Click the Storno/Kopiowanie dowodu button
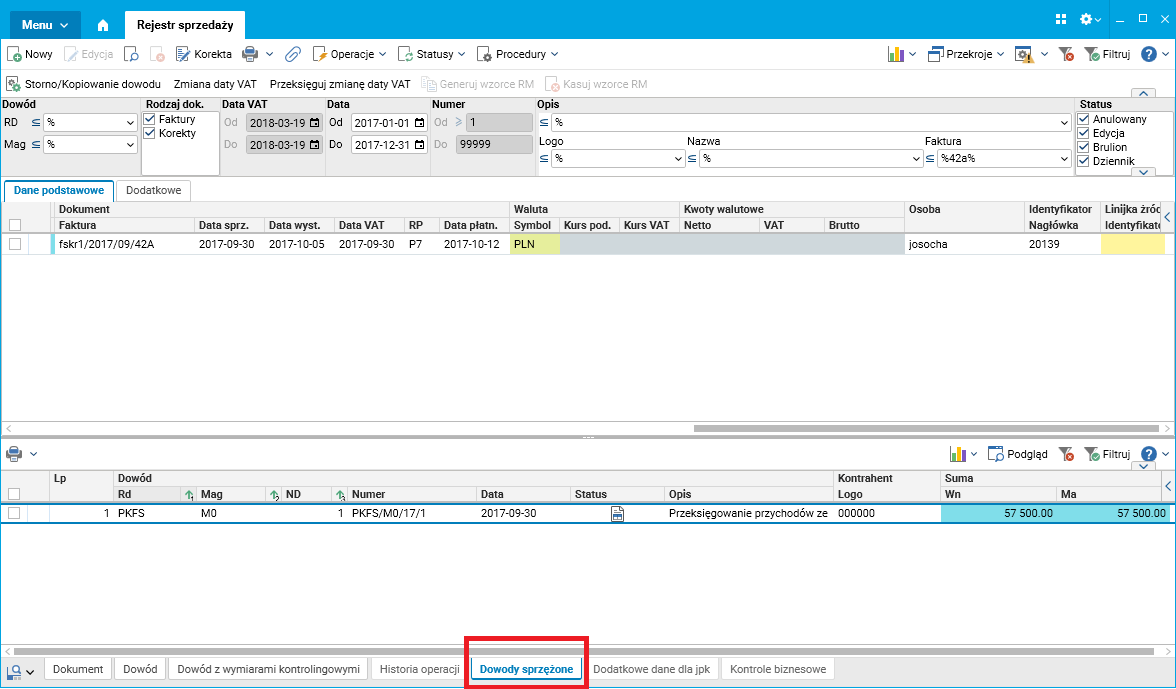1176x689 pixels. (x=84, y=85)
